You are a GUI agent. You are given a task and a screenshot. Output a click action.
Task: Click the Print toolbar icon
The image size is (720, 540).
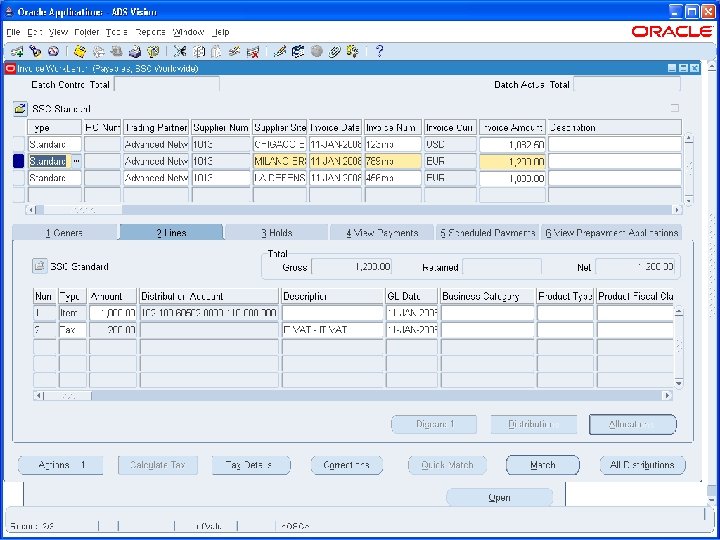pos(135,51)
